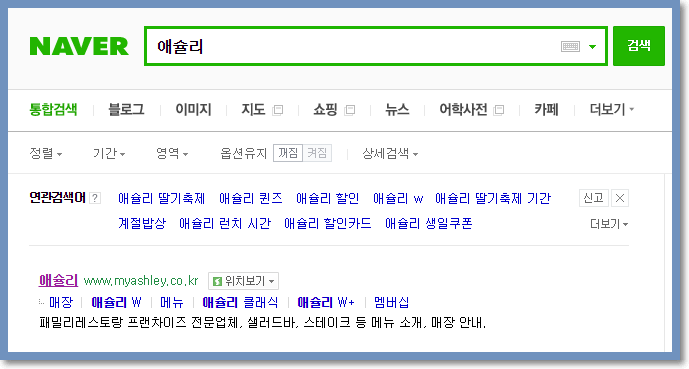Open related search 애슐리 할인카드
This screenshot has width=689, height=369.
click(327, 224)
